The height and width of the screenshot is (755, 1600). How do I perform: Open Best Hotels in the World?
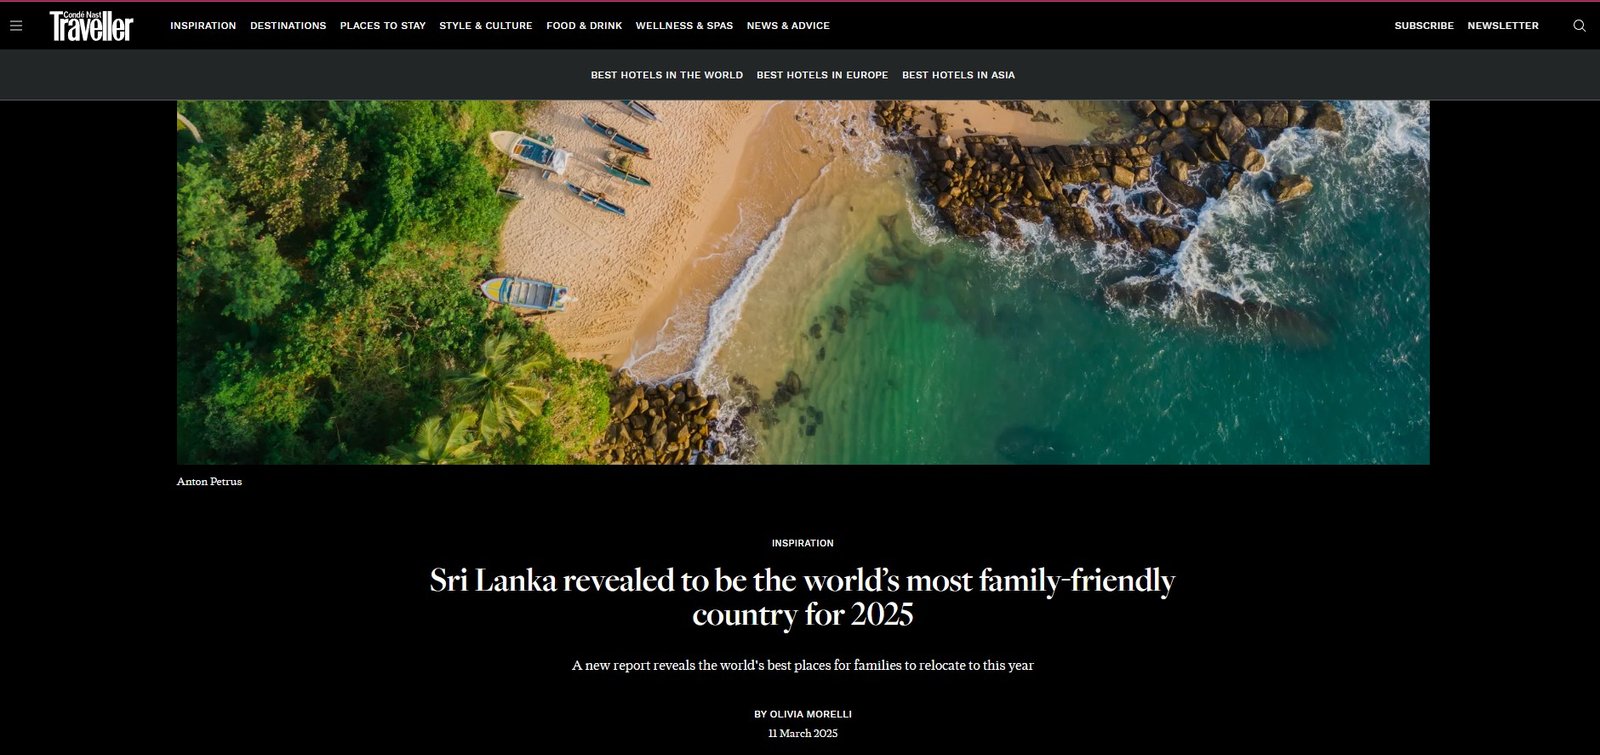tap(667, 75)
